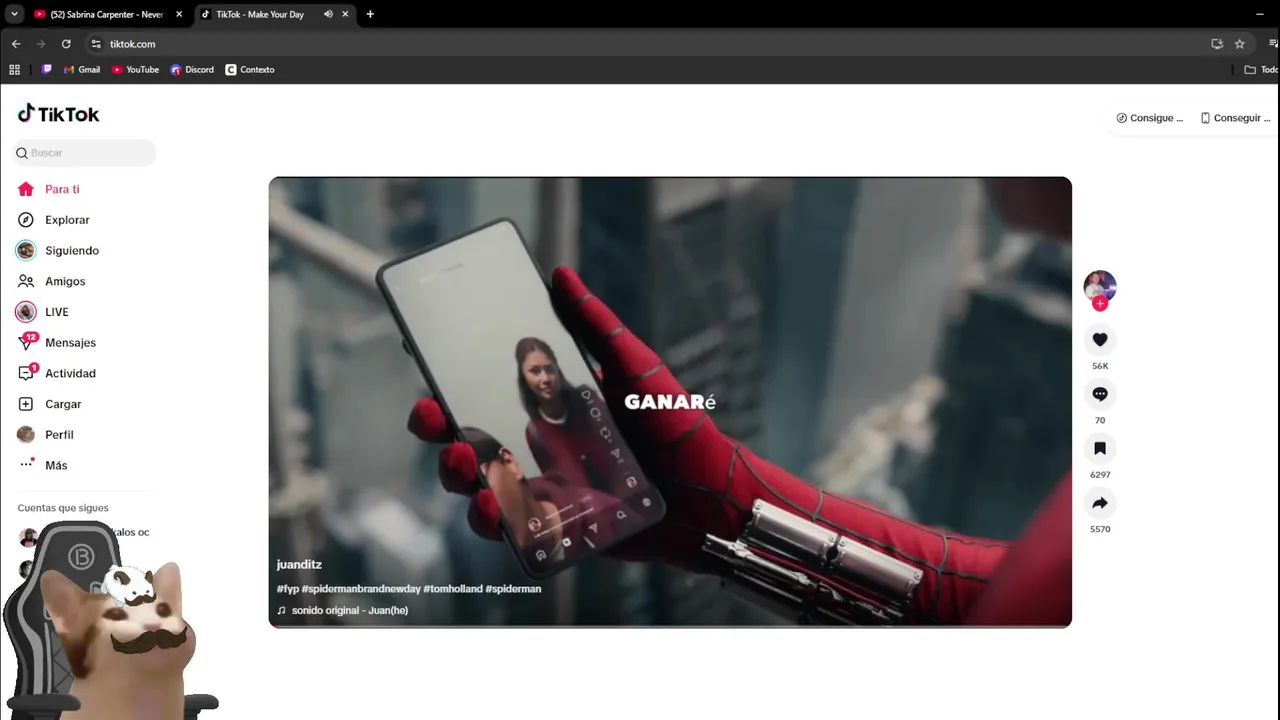
Task: Click the Conseguir... app button
Action: (x=1235, y=118)
